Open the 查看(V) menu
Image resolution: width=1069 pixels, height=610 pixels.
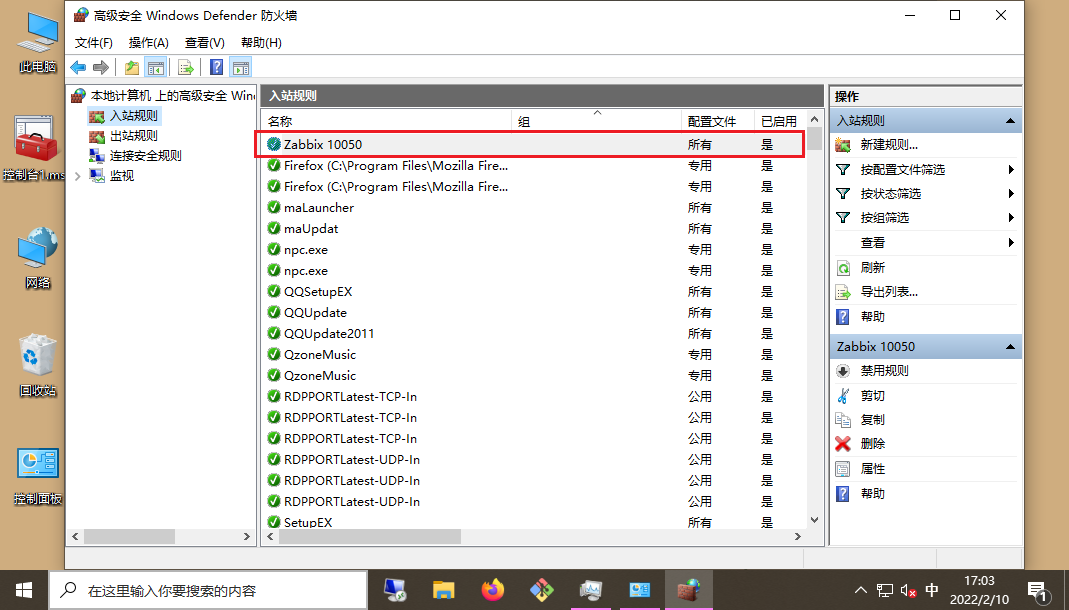pyautogui.click(x=205, y=42)
